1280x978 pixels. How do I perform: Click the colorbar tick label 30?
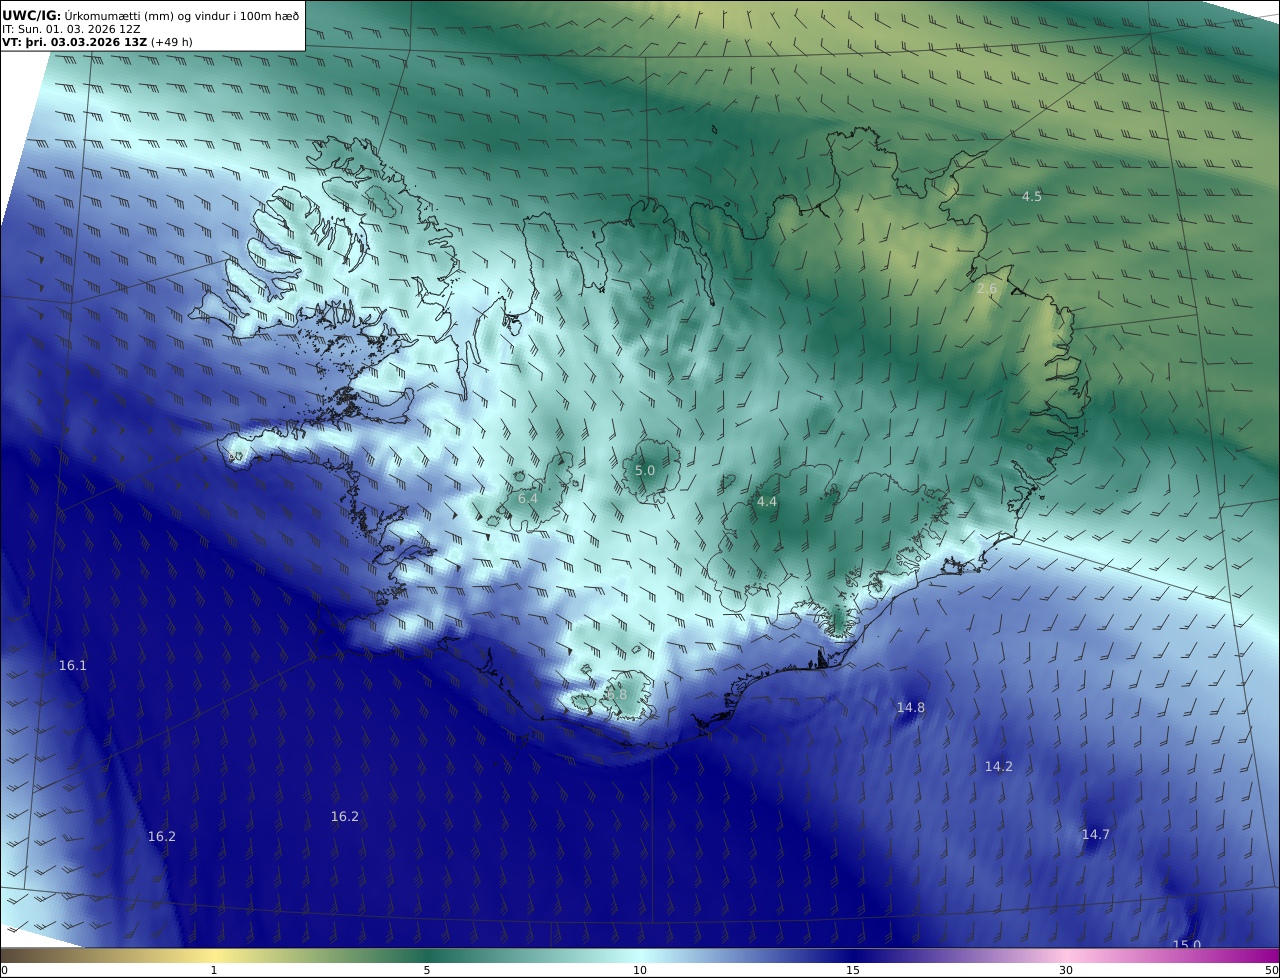click(x=1066, y=971)
